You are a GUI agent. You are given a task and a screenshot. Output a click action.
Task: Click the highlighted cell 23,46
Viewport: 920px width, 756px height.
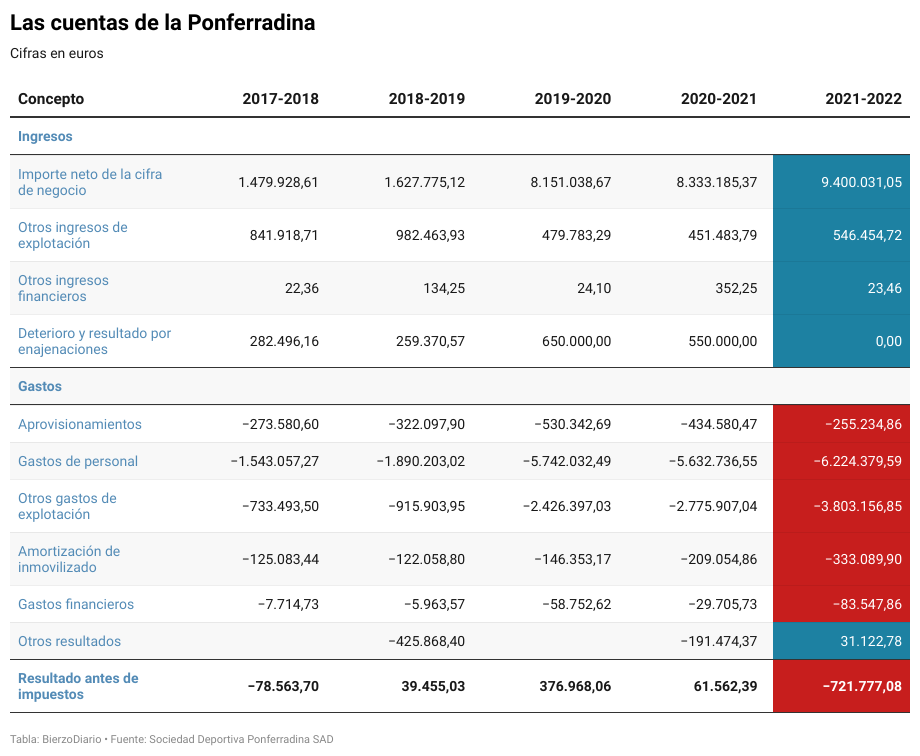tap(841, 288)
